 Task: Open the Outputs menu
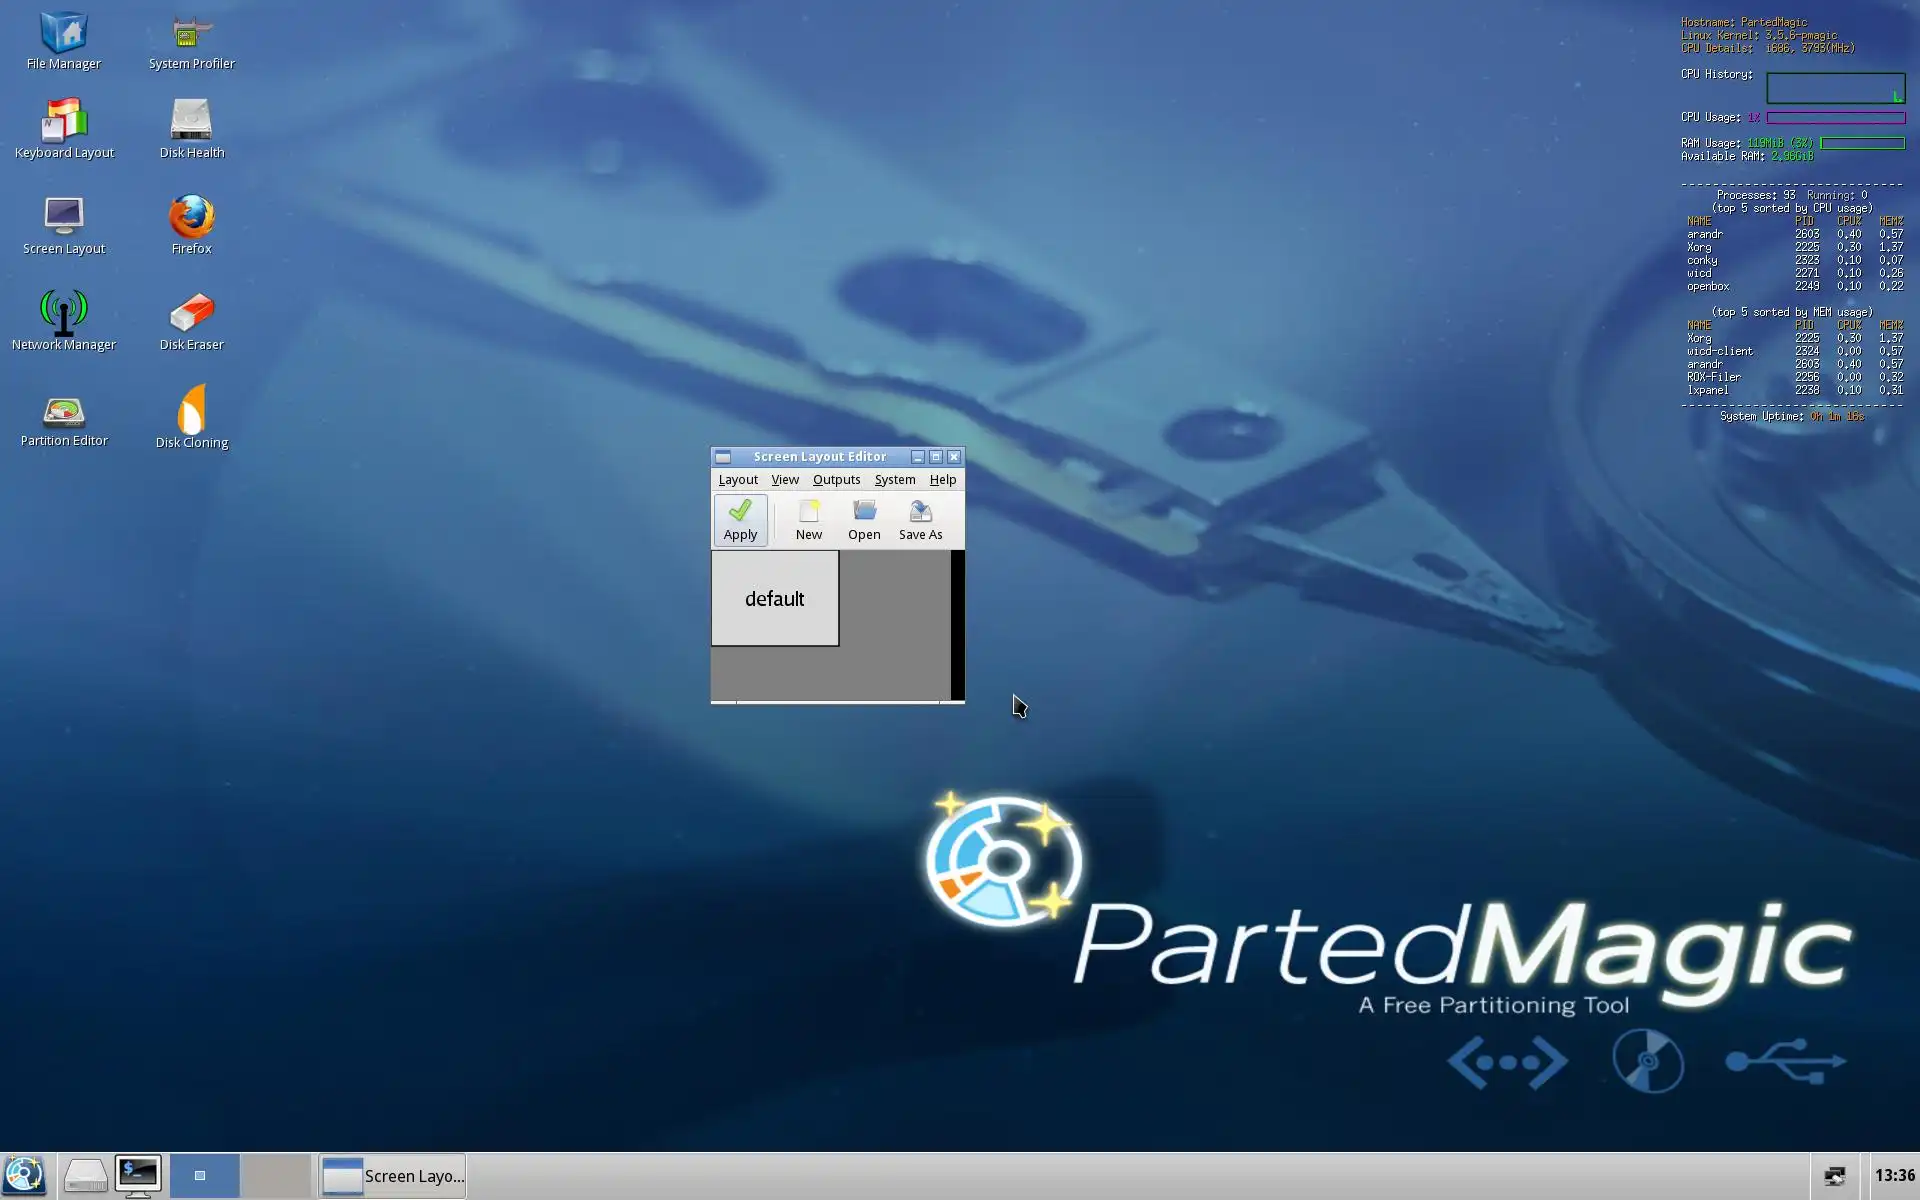tap(836, 480)
